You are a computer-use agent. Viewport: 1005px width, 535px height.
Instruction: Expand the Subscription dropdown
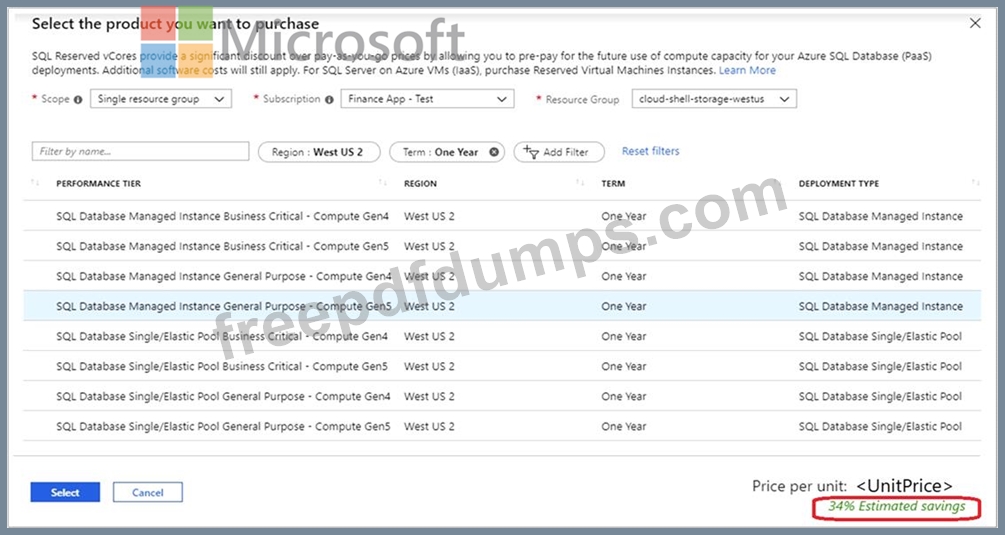click(x=427, y=99)
